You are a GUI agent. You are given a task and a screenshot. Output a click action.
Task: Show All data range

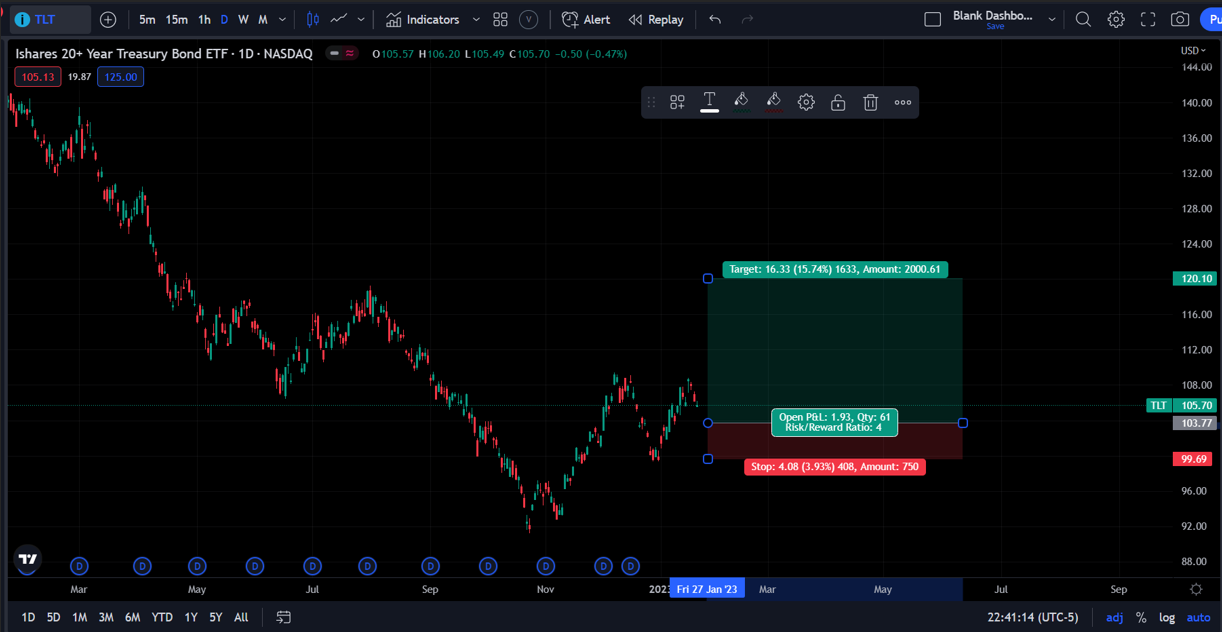pyautogui.click(x=241, y=617)
